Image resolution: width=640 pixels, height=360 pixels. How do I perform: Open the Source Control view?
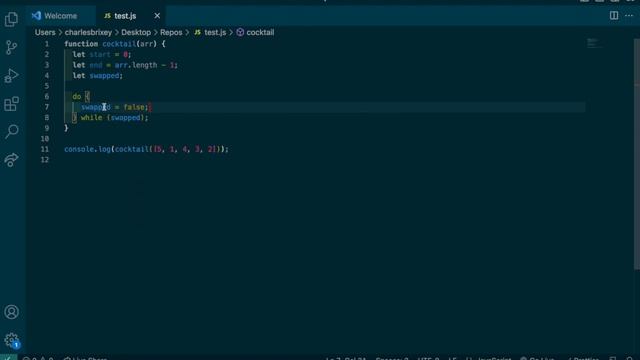click(11, 47)
